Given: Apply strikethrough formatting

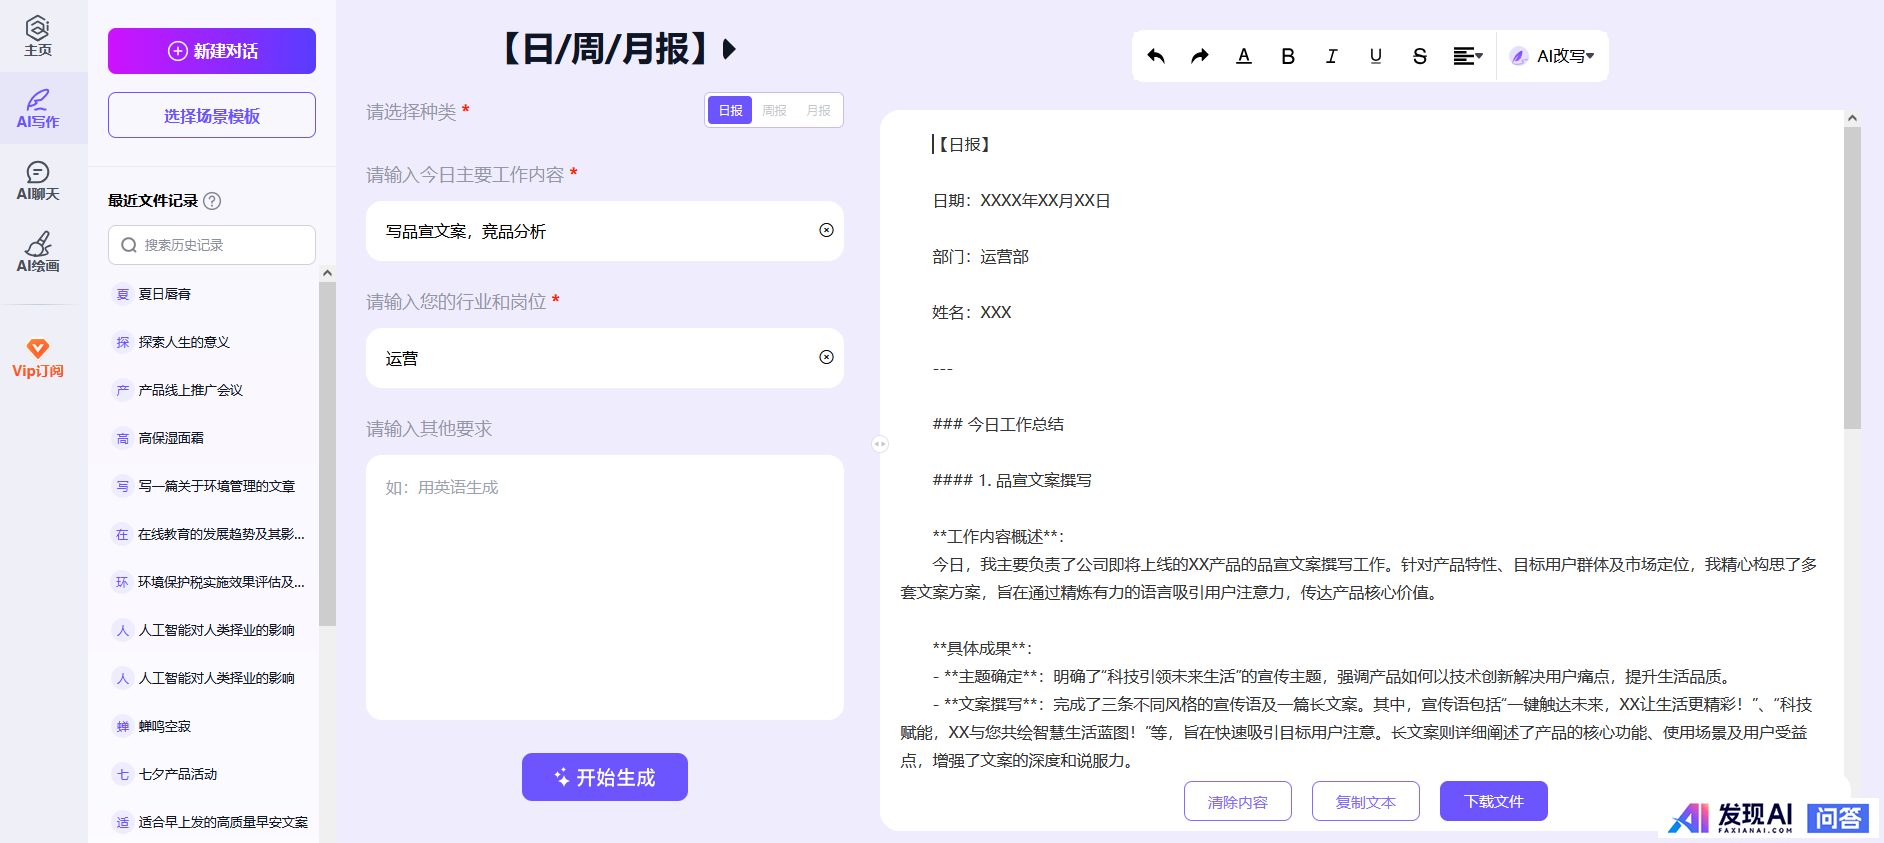Looking at the screenshot, I should click(x=1420, y=56).
